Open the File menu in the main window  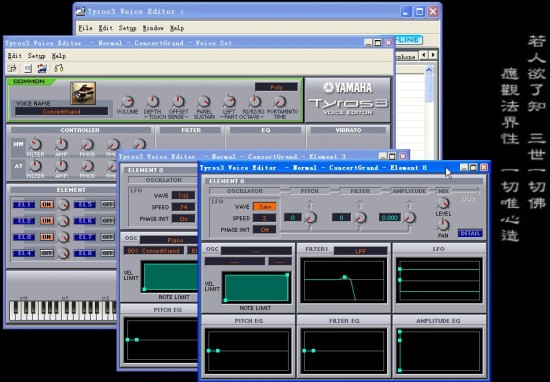click(x=85, y=28)
